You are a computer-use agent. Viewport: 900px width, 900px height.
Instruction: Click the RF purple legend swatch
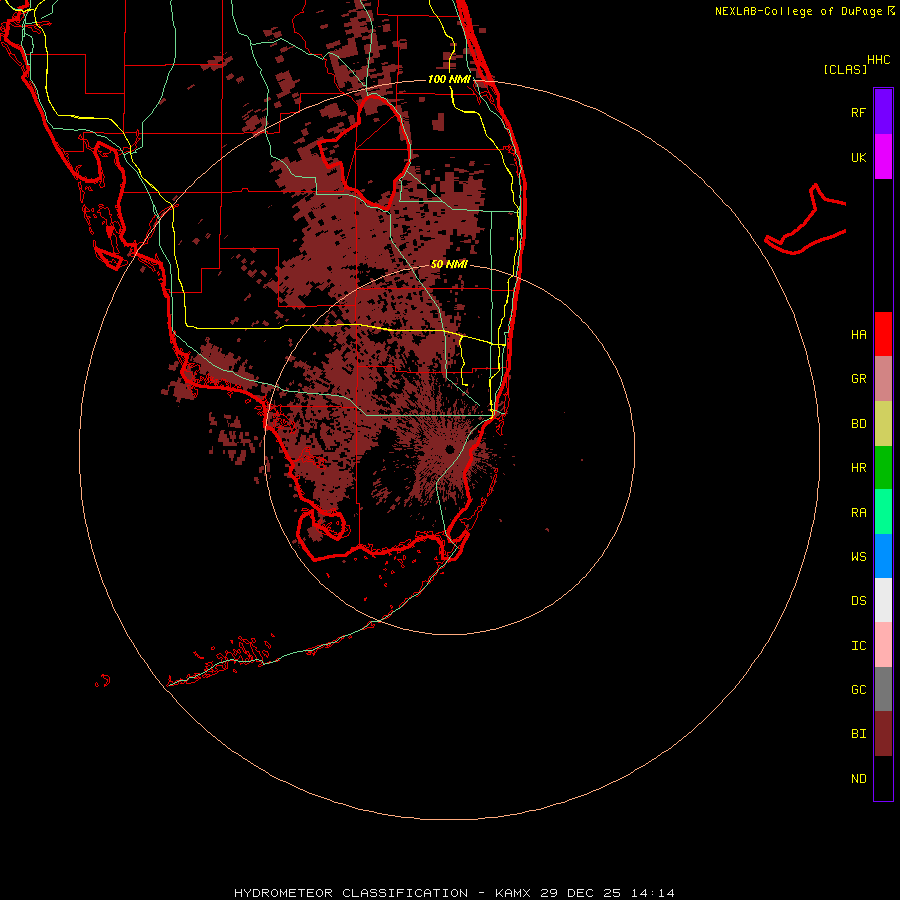(883, 112)
